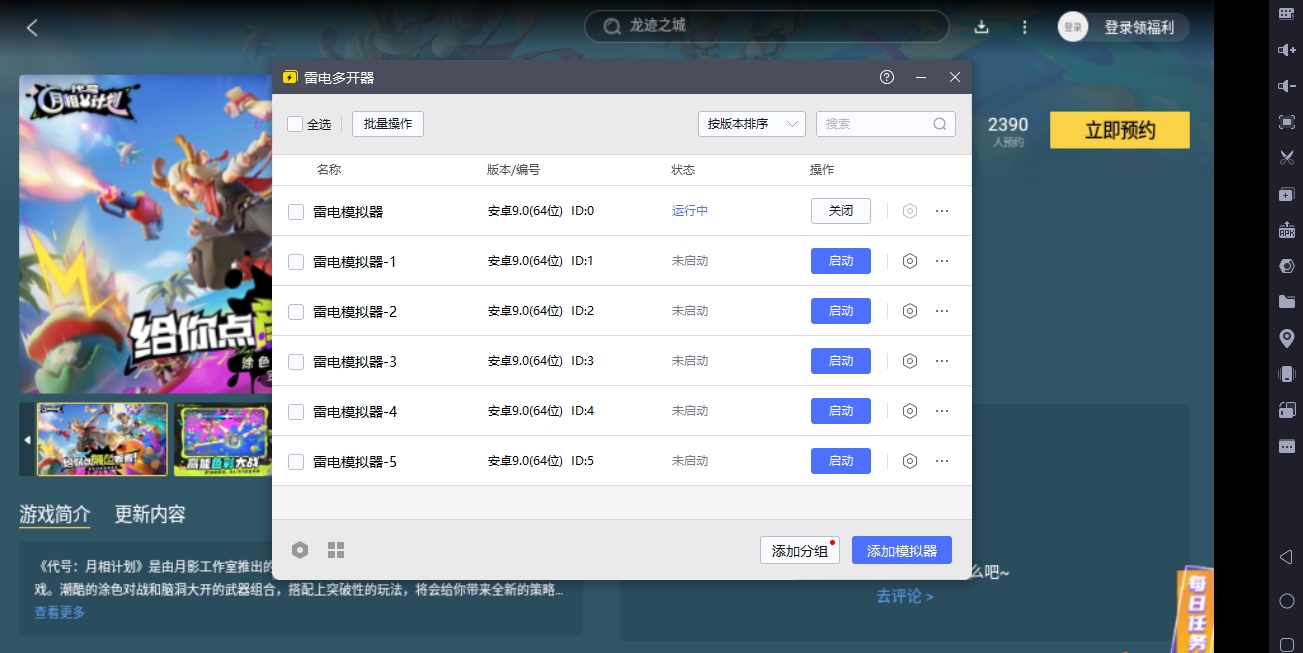The width and height of the screenshot is (1303, 653).
Task: Click multi-opener settings hexagon at bottom
Action: pos(300,550)
